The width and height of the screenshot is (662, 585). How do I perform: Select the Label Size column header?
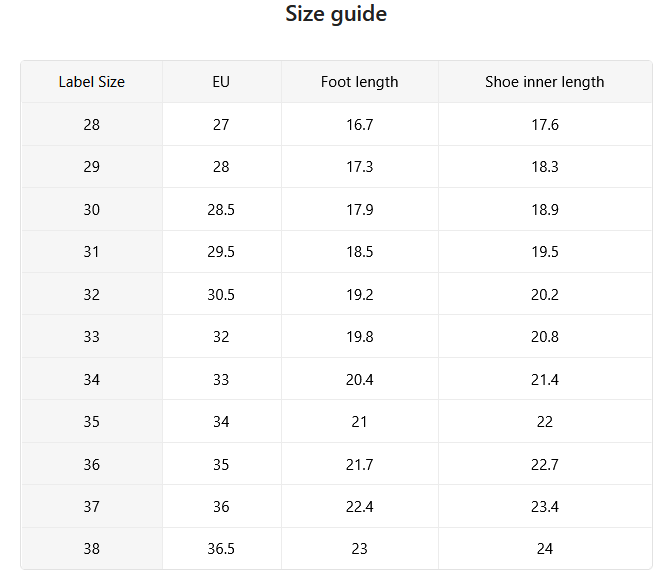(92, 82)
